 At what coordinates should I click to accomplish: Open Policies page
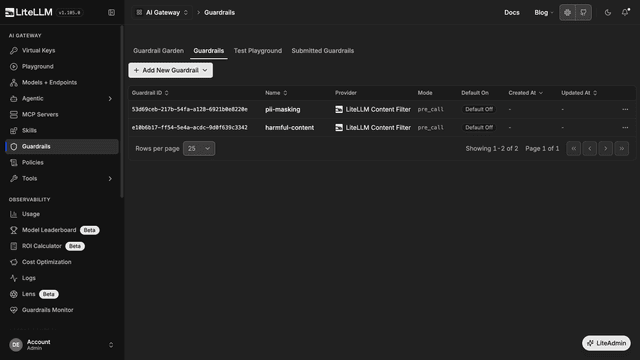pyautogui.click(x=62, y=162)
